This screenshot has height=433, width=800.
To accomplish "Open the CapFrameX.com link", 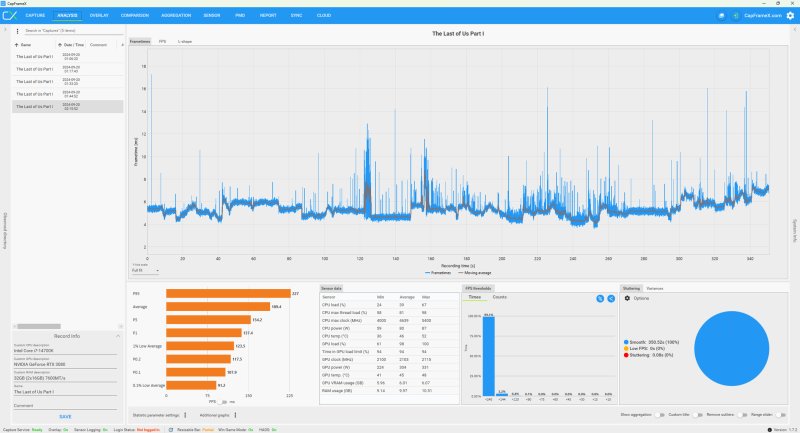I will tap(763, 16).
